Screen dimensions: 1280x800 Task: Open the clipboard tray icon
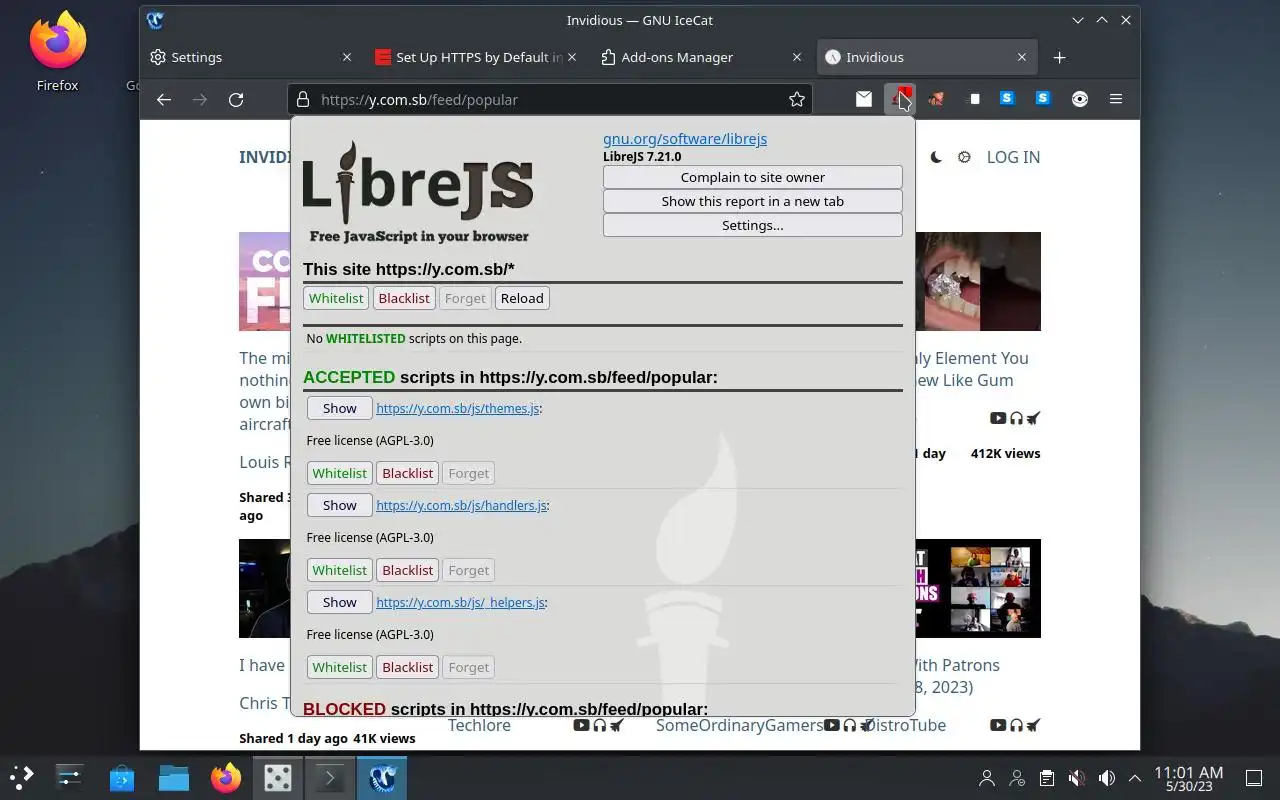click(1046, 778)
